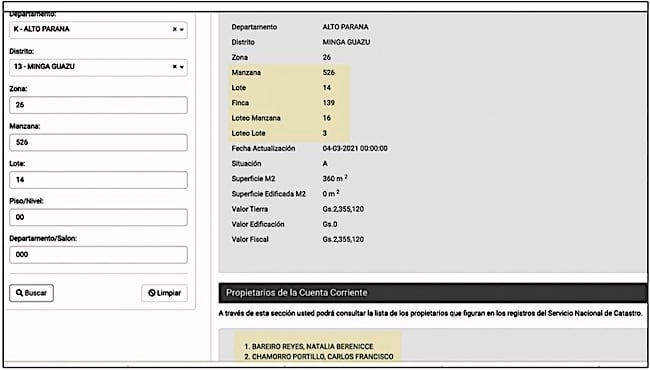Image resolution: width=650 pixels, height=370 pixels.
Task: Click the Zona input field
Action: pyautogui.click(x=98, y=105)
